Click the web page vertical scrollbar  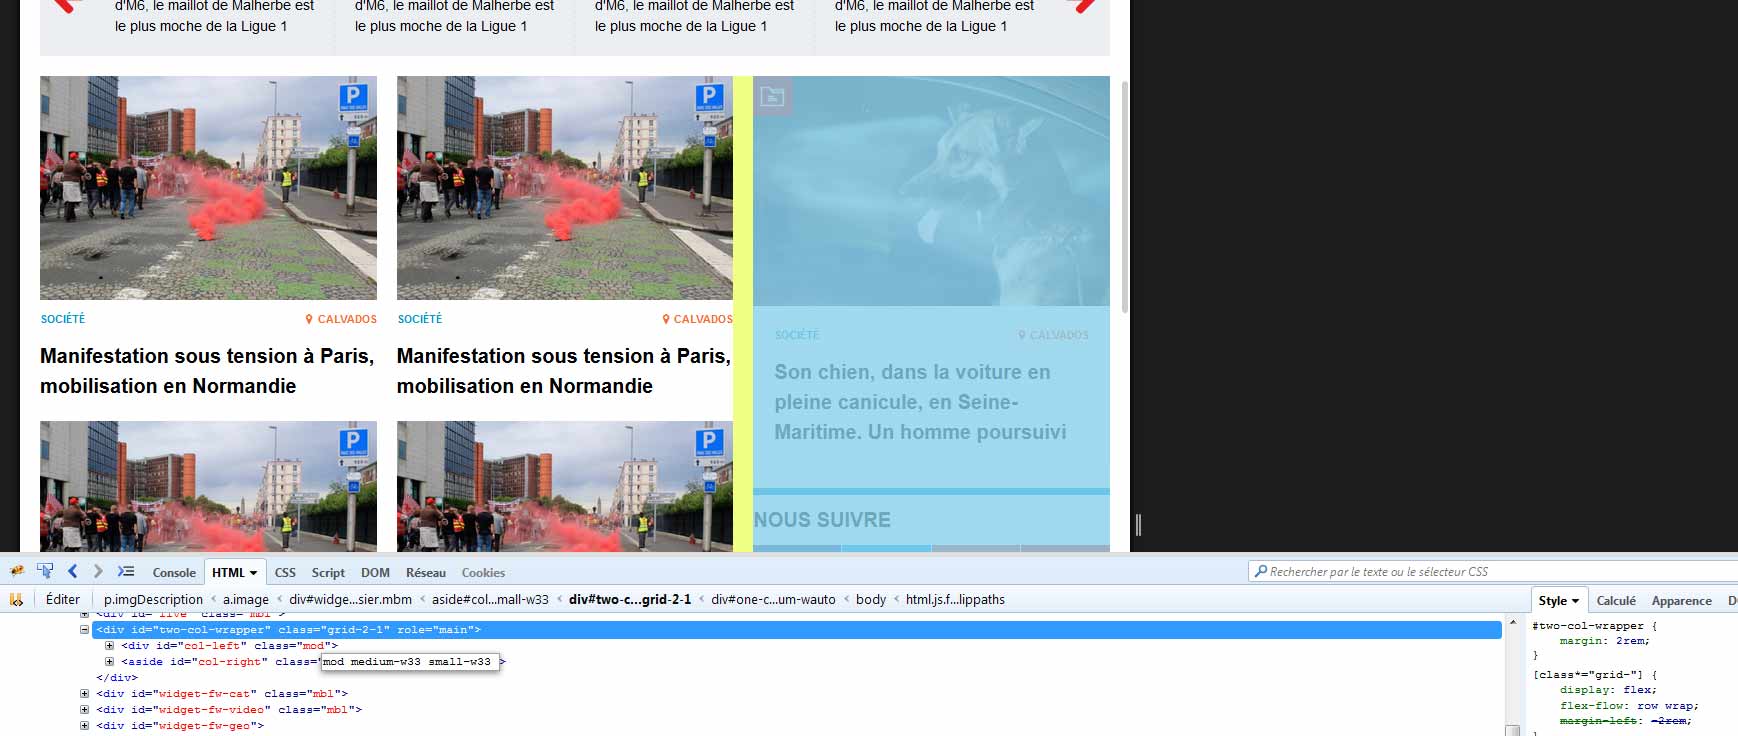coord(1124,197)
